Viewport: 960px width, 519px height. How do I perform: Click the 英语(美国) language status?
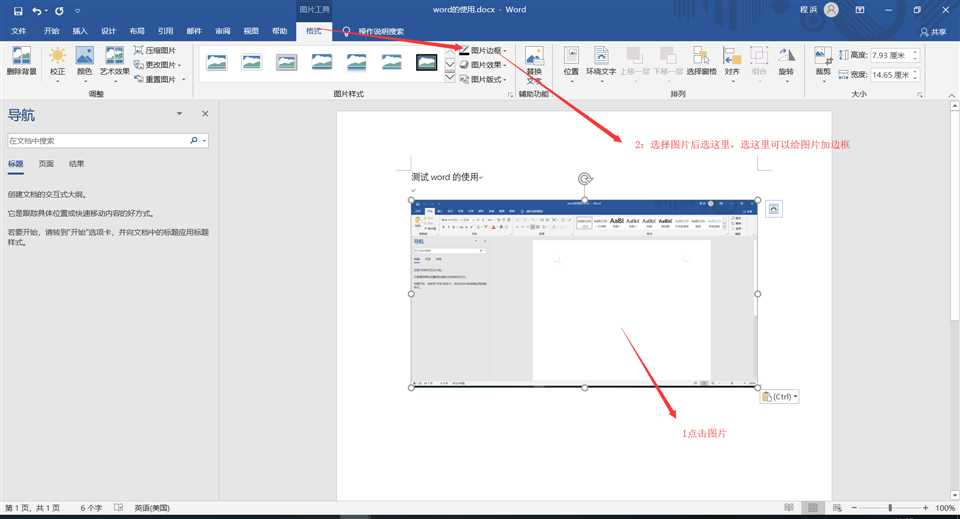click(152, 508)
